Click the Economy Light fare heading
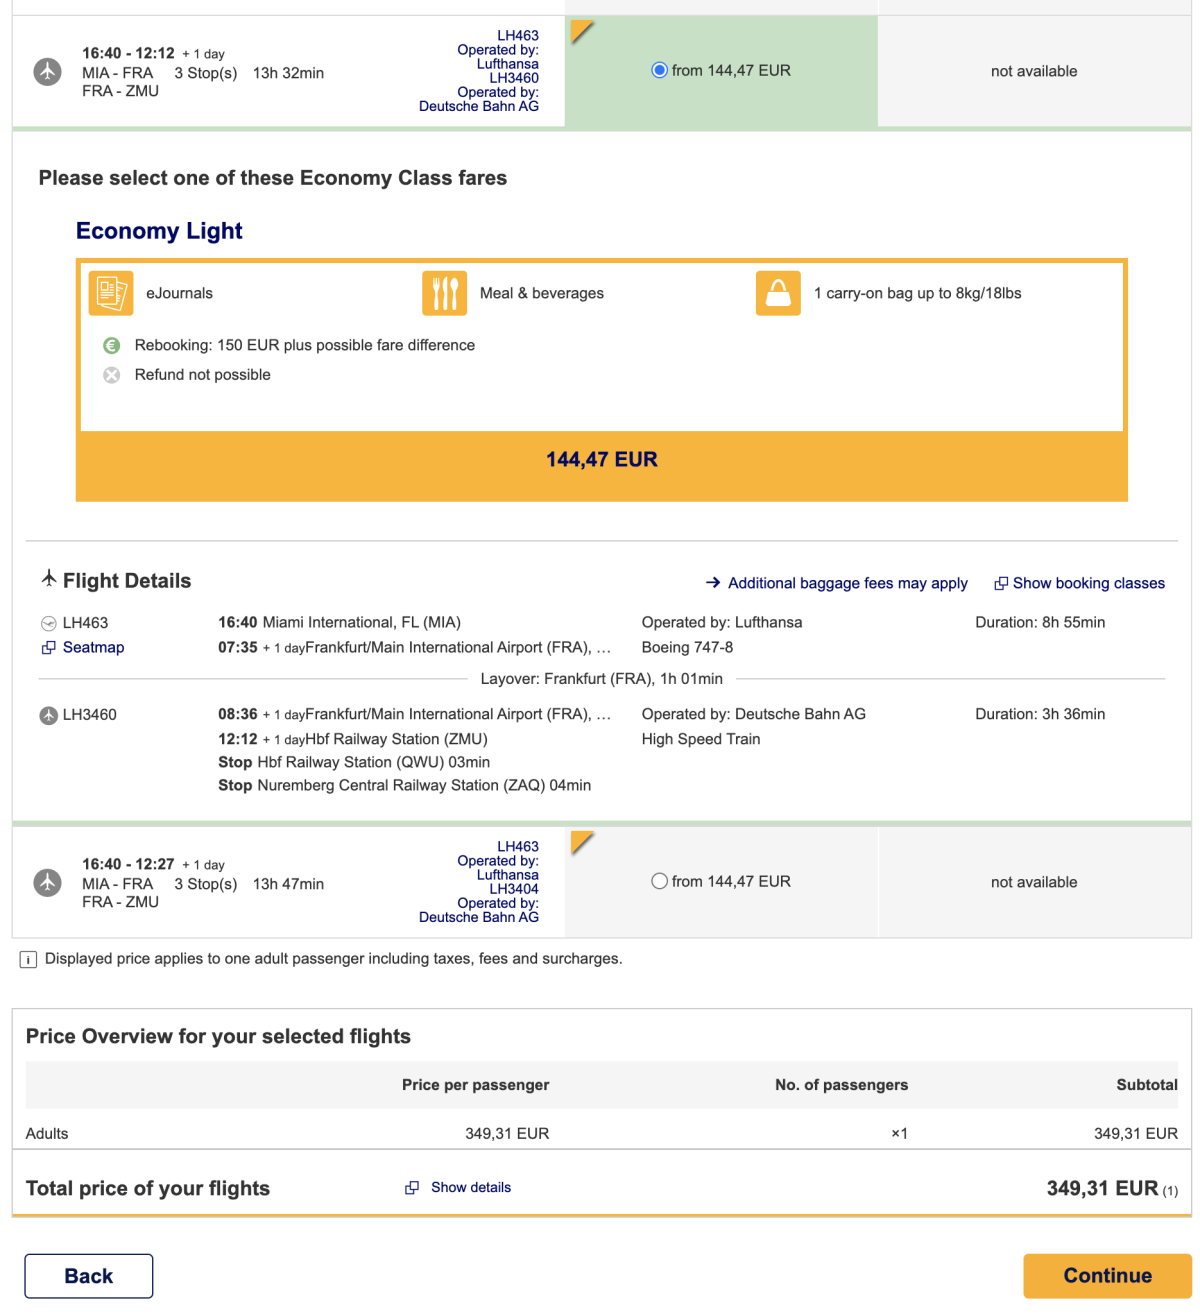The height and width of the screenshot is (1314, 1200). coord(159,231)
